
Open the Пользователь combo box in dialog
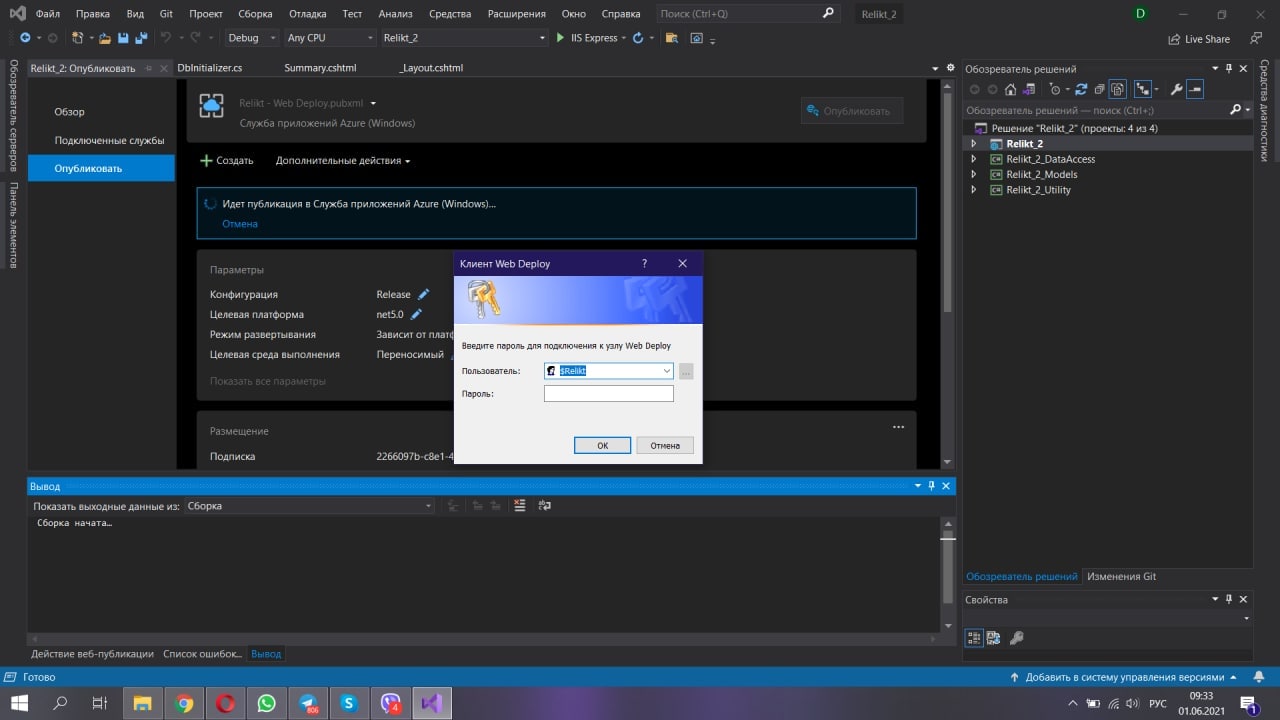pyautogui.click(x=609, y=371)
